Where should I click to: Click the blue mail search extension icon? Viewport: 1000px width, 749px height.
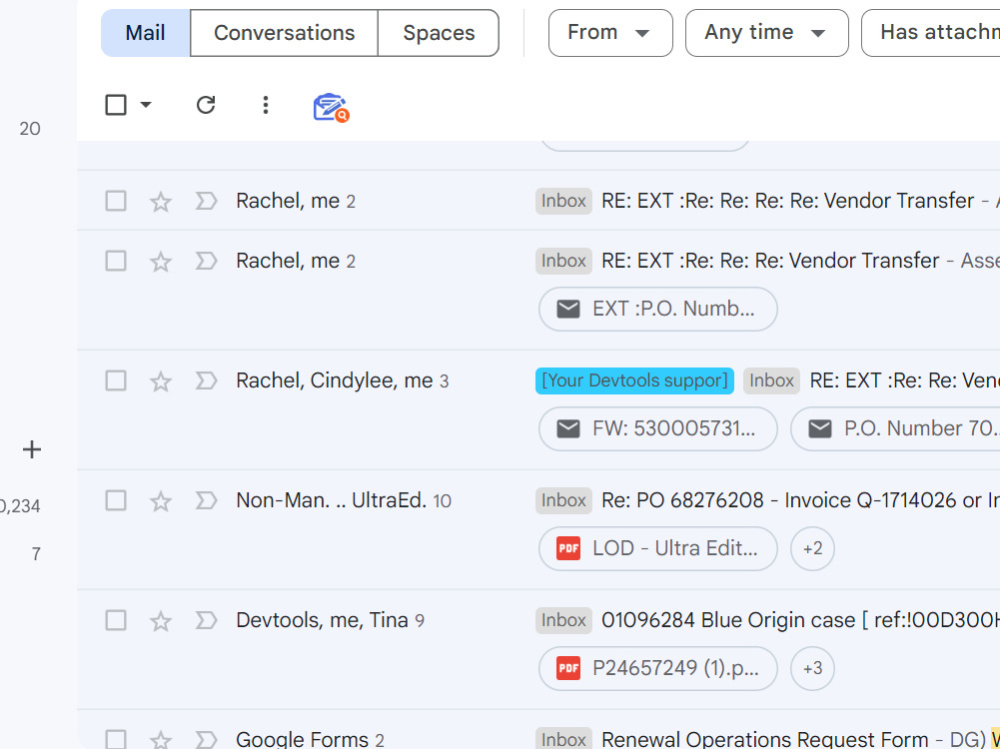330,107
